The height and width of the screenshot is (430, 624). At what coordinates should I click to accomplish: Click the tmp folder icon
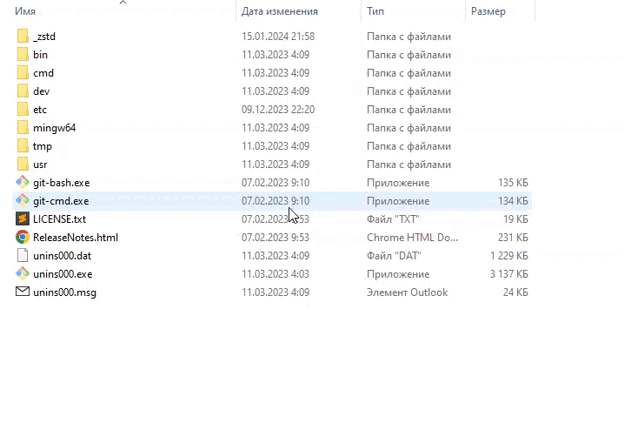pos(23,146)
